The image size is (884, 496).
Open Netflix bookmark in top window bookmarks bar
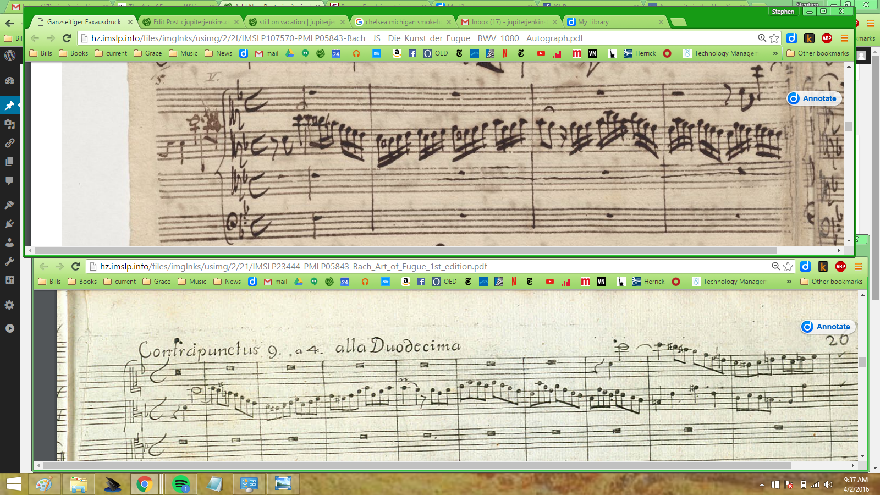tap(505, 54)
